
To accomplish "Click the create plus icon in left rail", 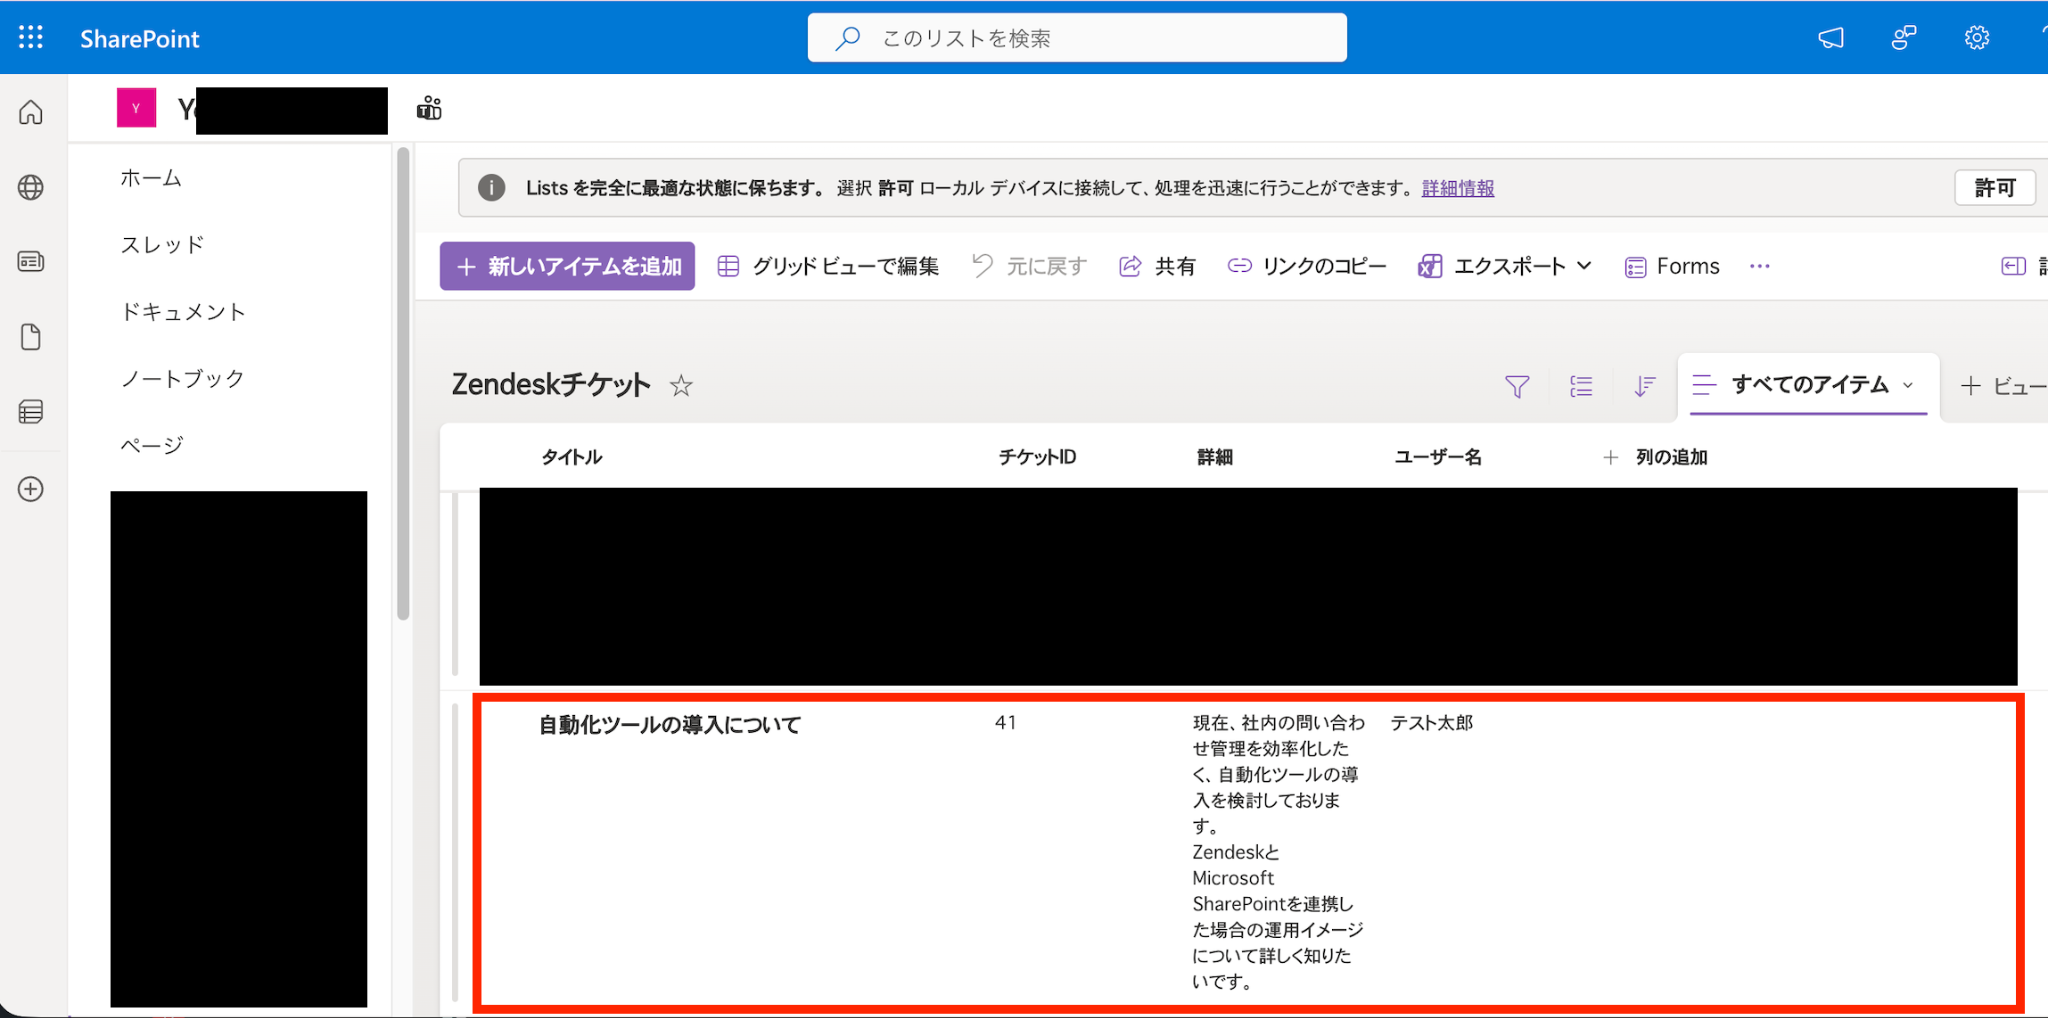I will pos(31,489).
